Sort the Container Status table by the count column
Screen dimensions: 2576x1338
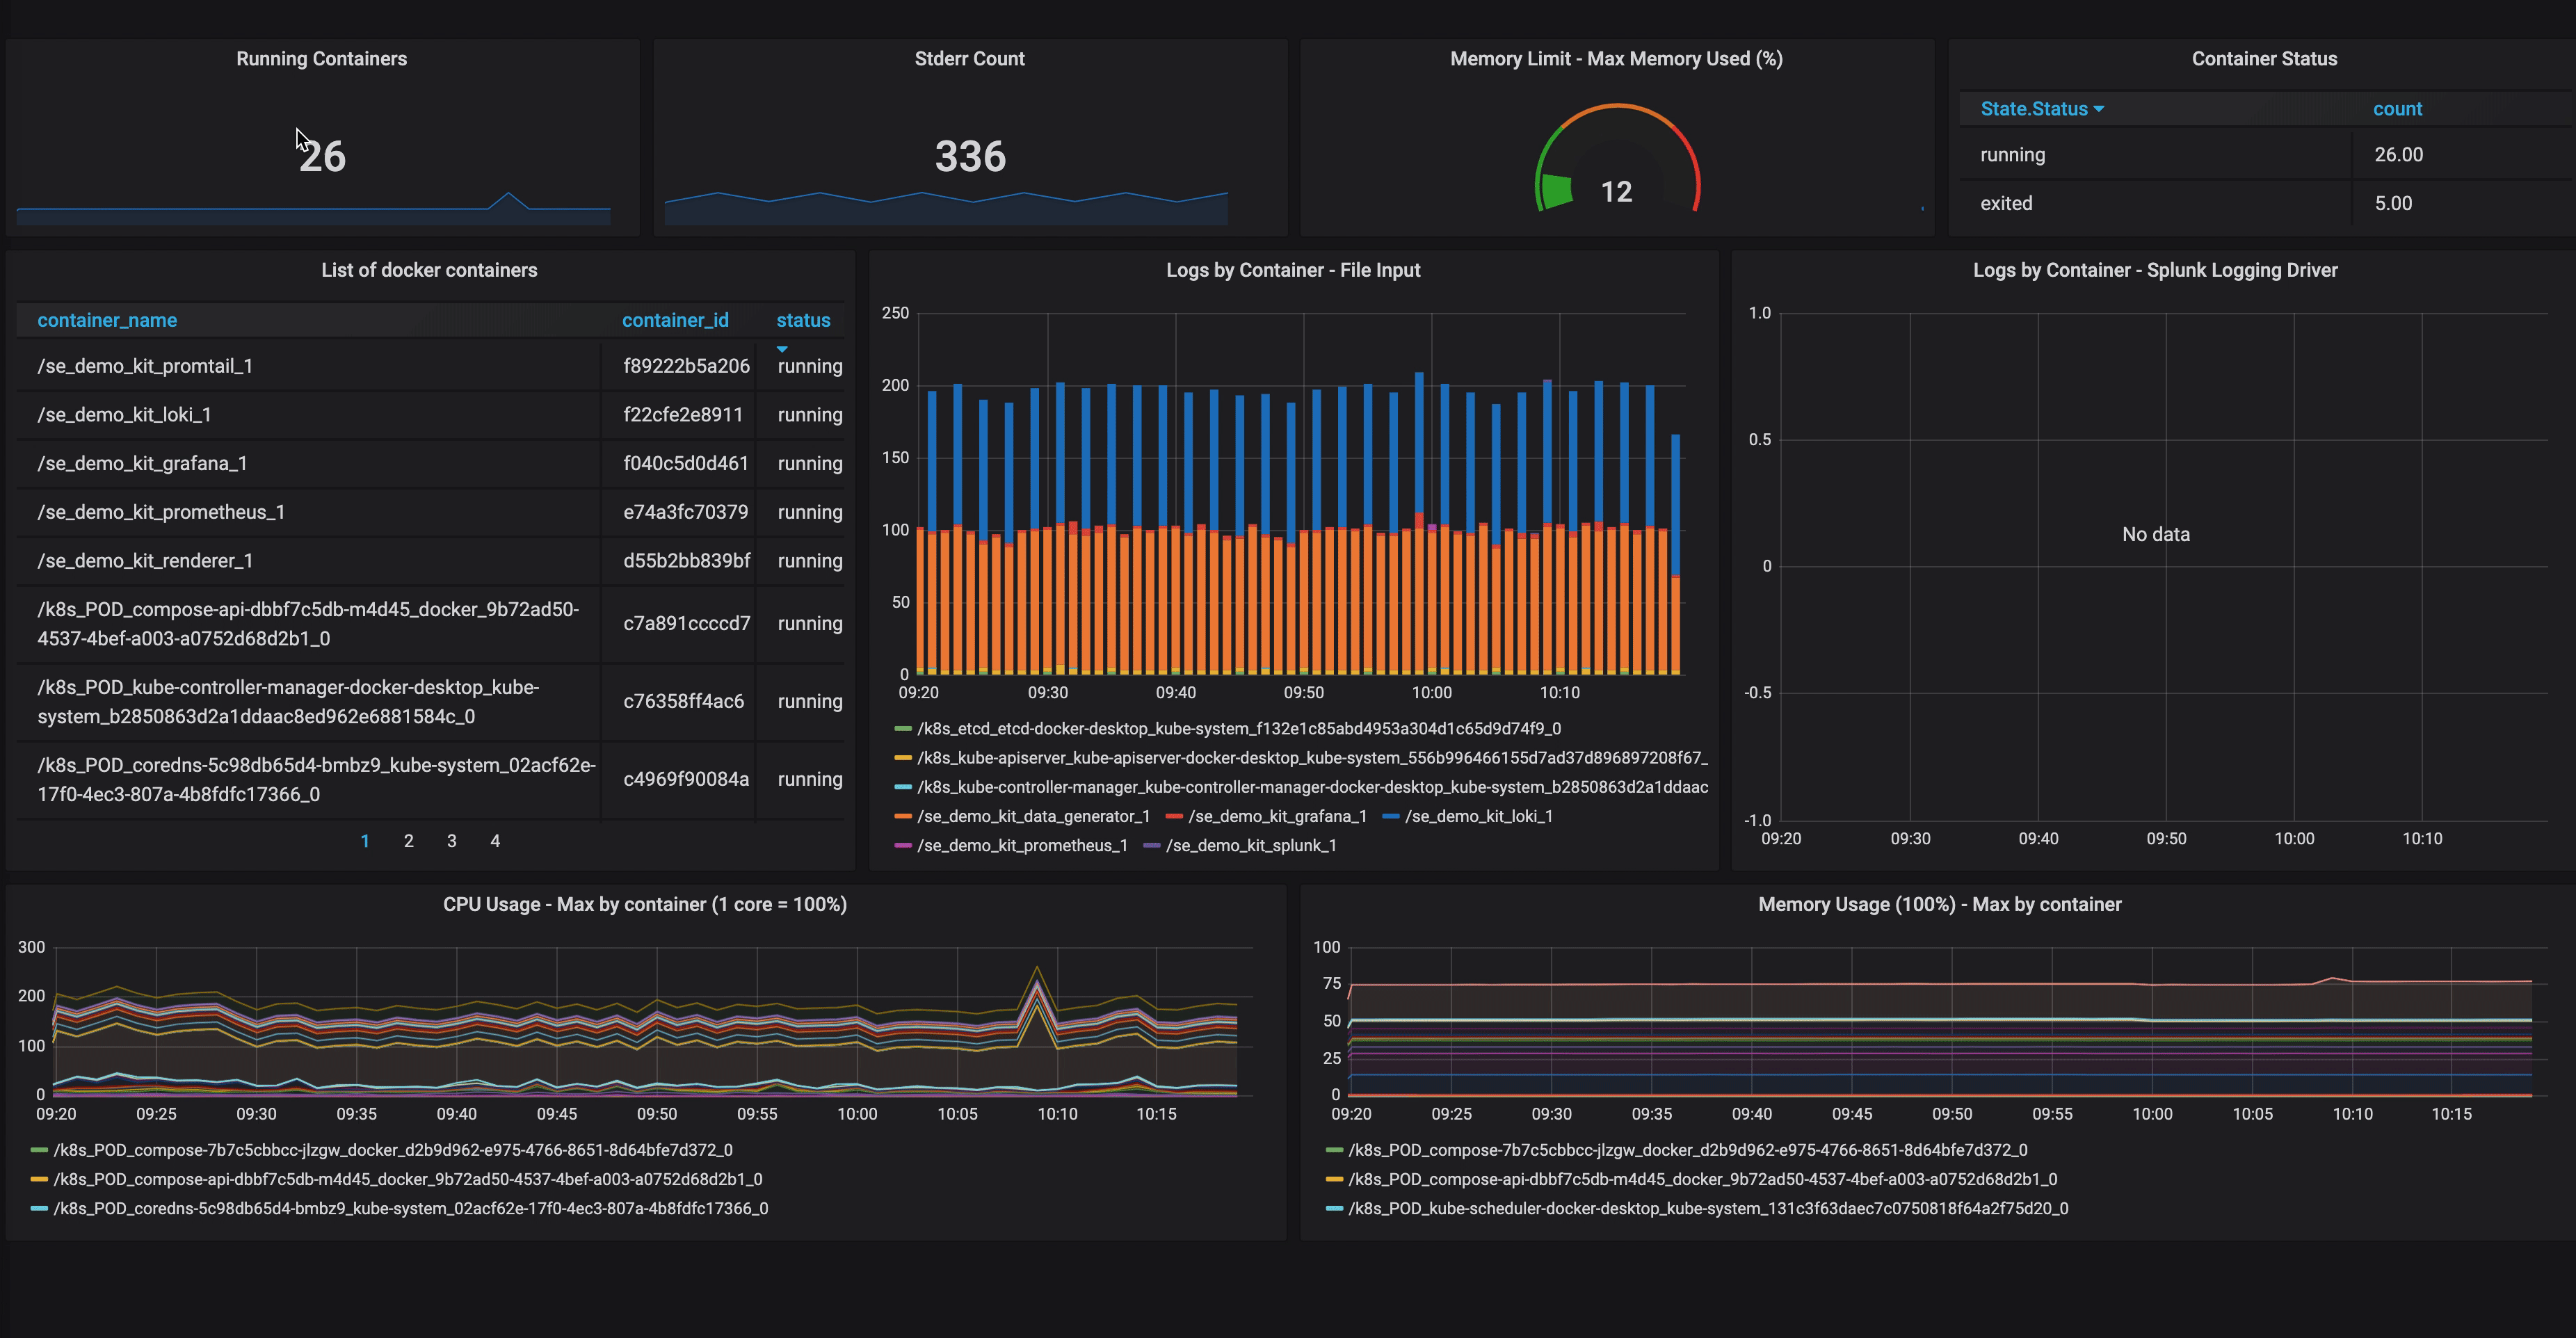(x=2397, y=109)
